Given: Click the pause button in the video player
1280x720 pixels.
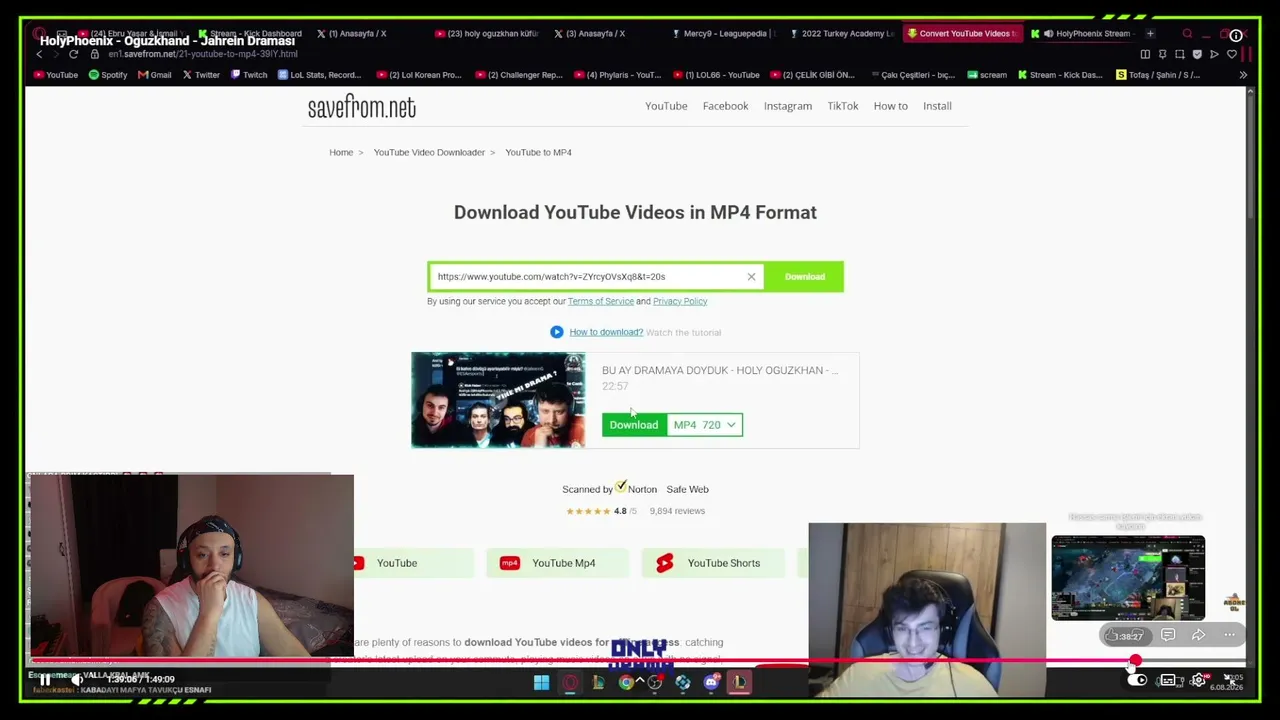Looking at the screenshot, I should [x=45, y=680].
